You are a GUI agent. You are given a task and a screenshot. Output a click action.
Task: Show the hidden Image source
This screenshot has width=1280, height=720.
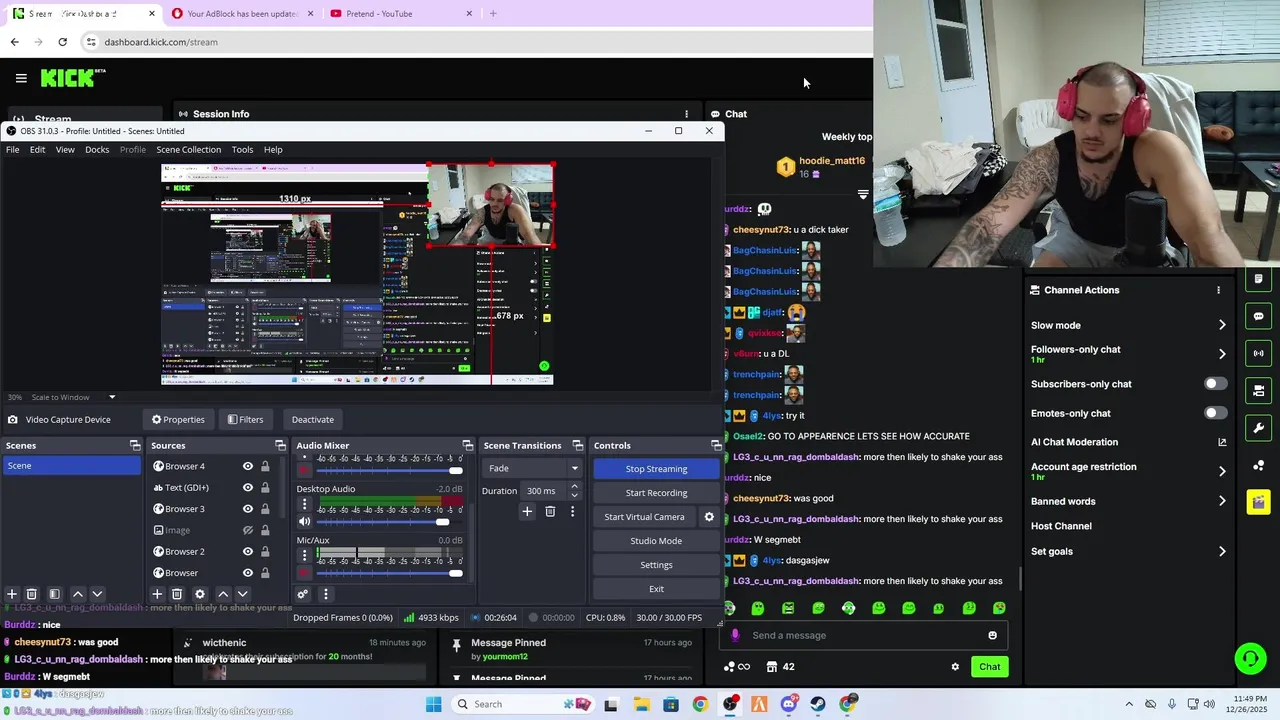point(248,530)
